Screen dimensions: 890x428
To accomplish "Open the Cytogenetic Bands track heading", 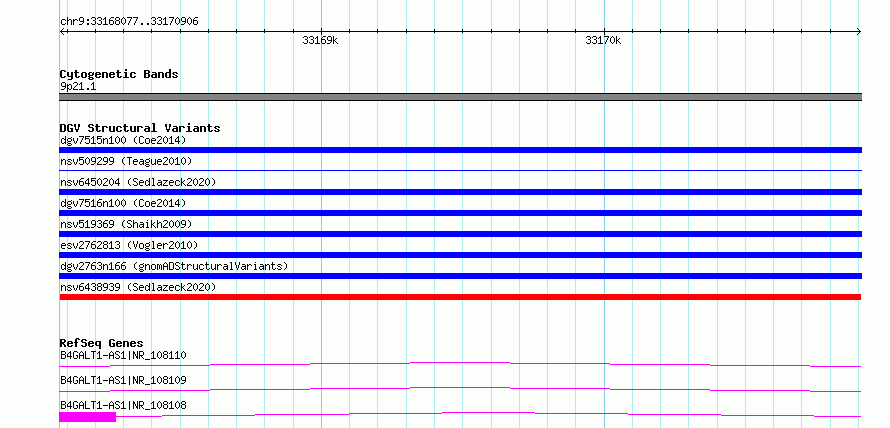I will click(119, 74).
